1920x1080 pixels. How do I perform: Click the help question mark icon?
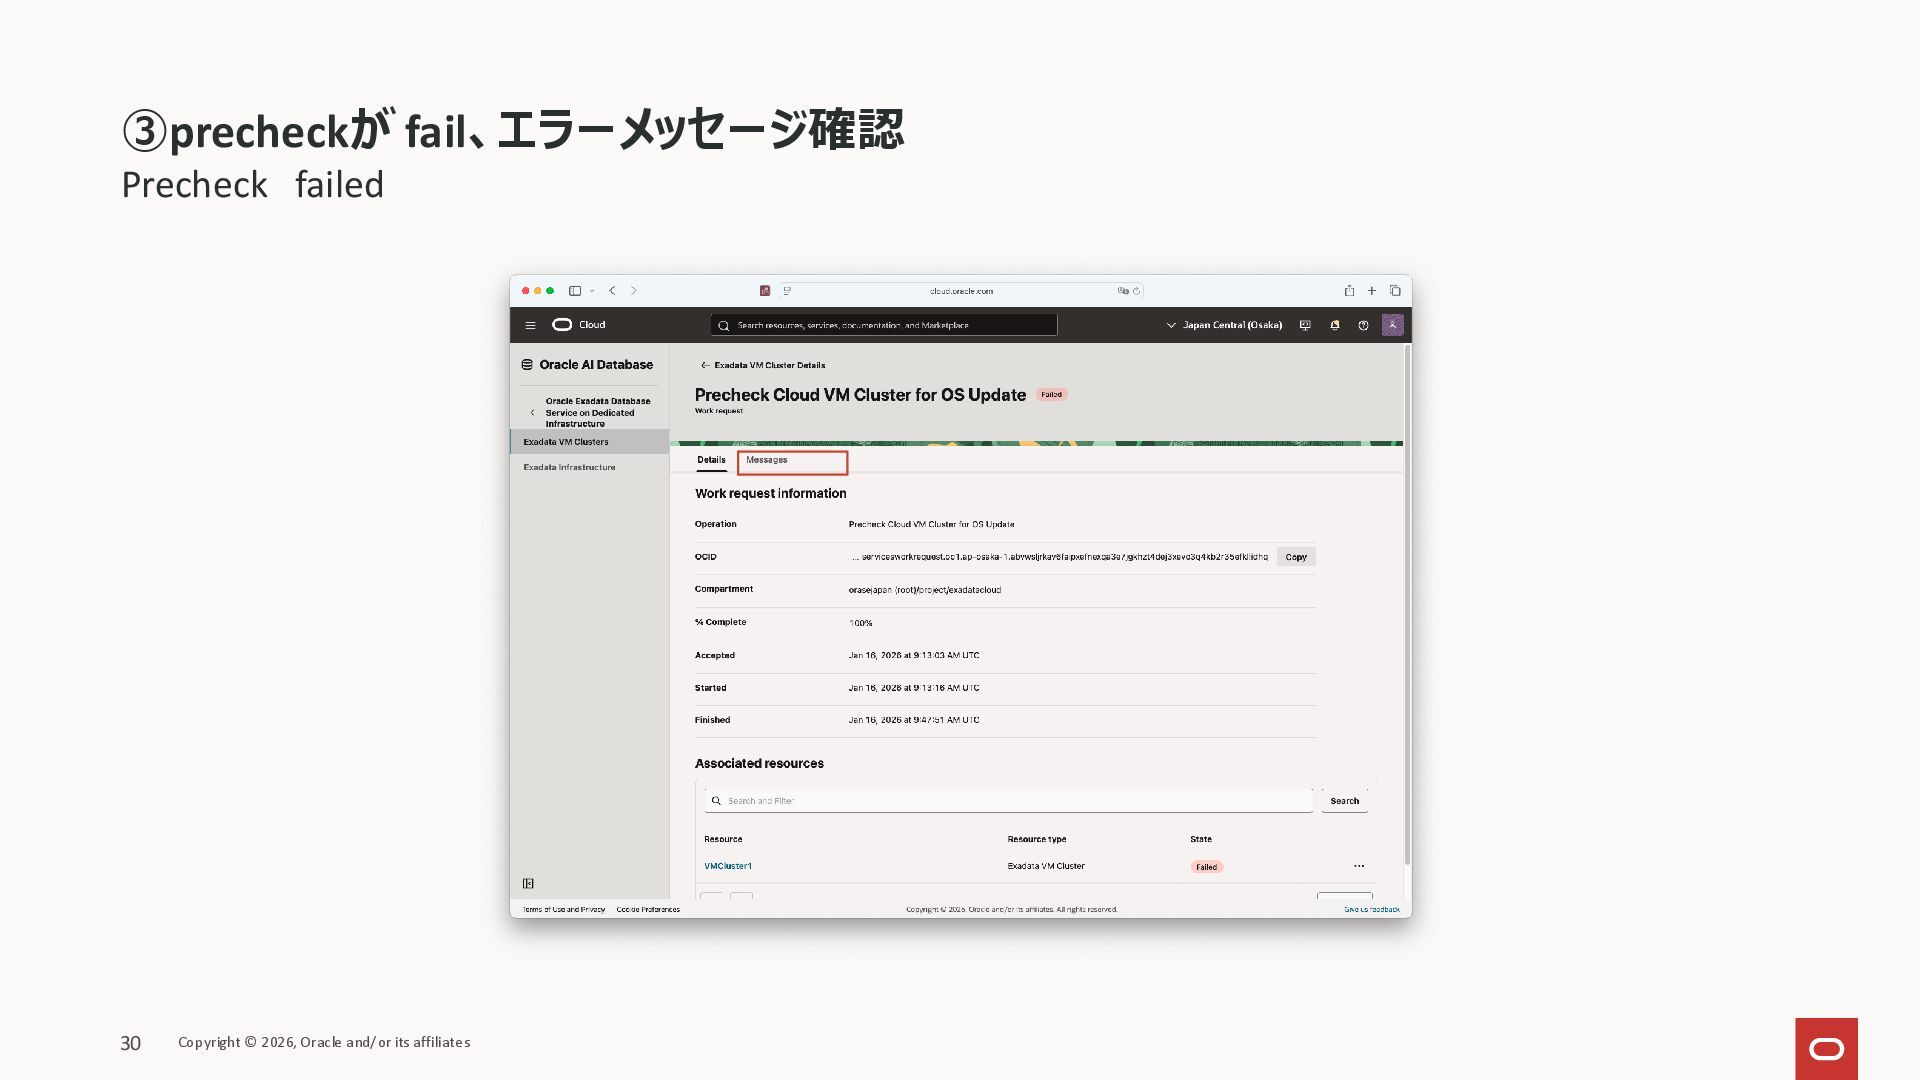1363,325
